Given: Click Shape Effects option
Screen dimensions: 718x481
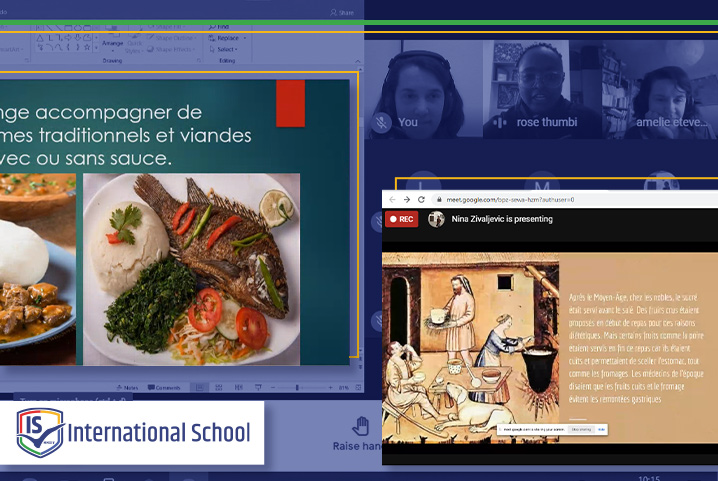Looking at the screenshot, I should click(170, 49).
